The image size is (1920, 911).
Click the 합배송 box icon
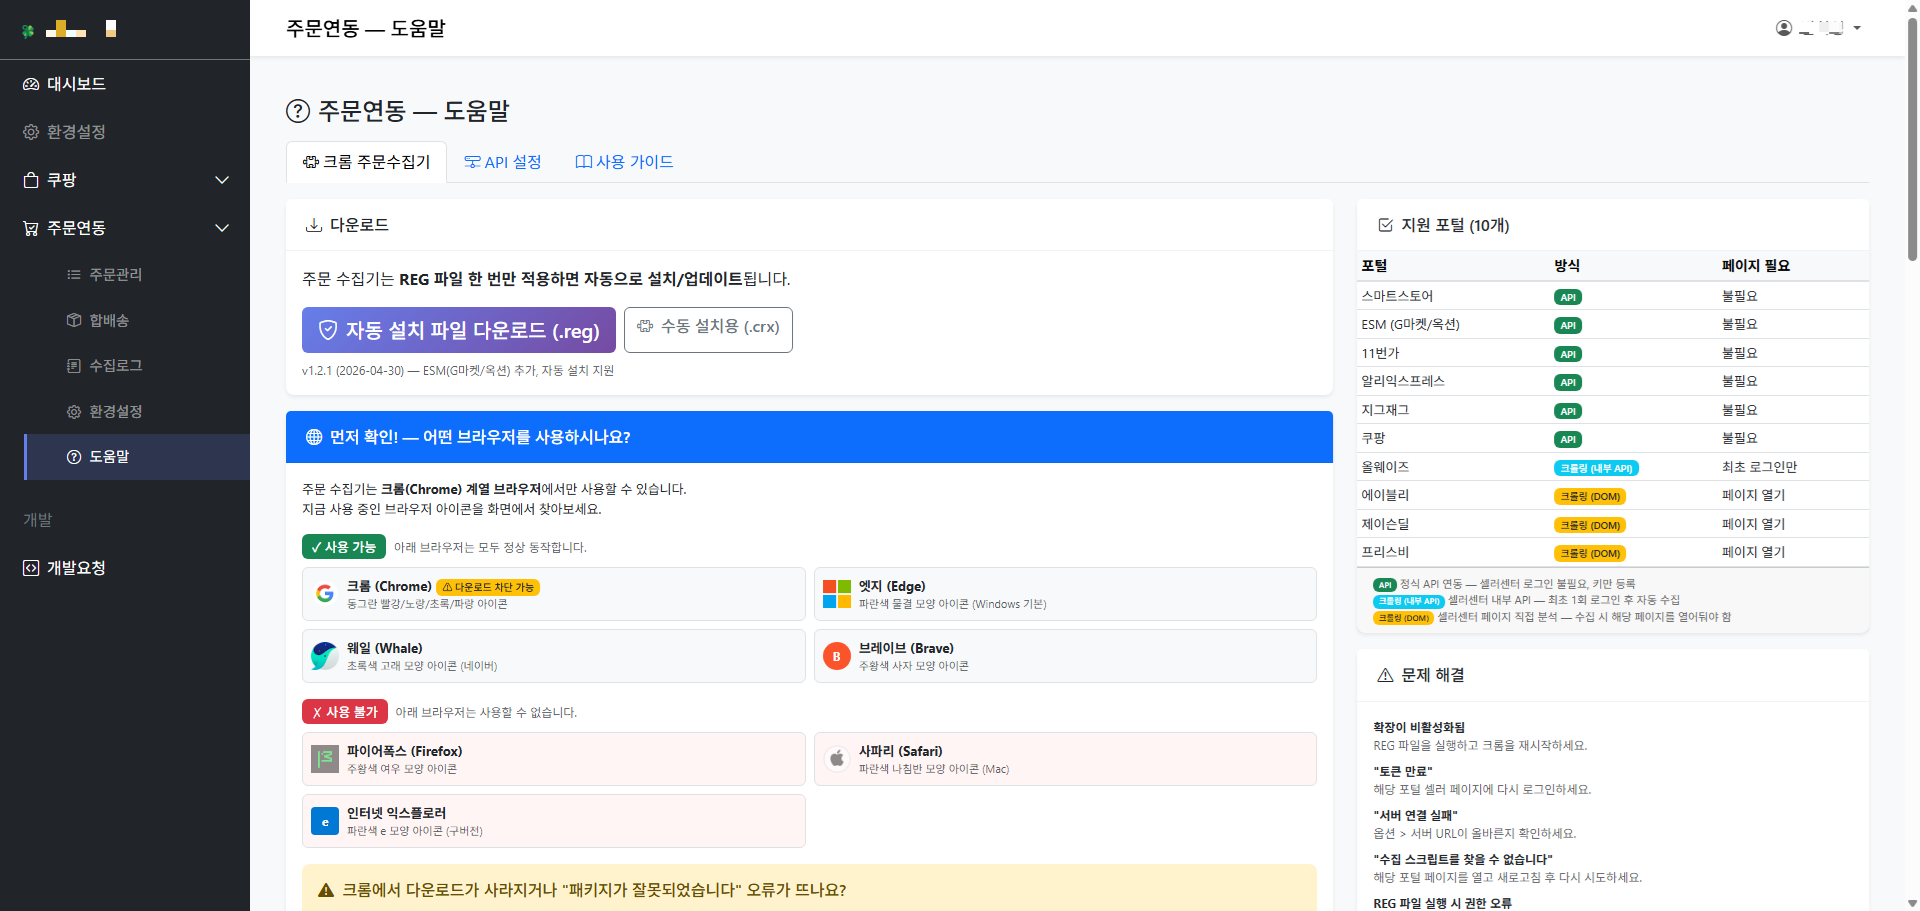[73, 320]
